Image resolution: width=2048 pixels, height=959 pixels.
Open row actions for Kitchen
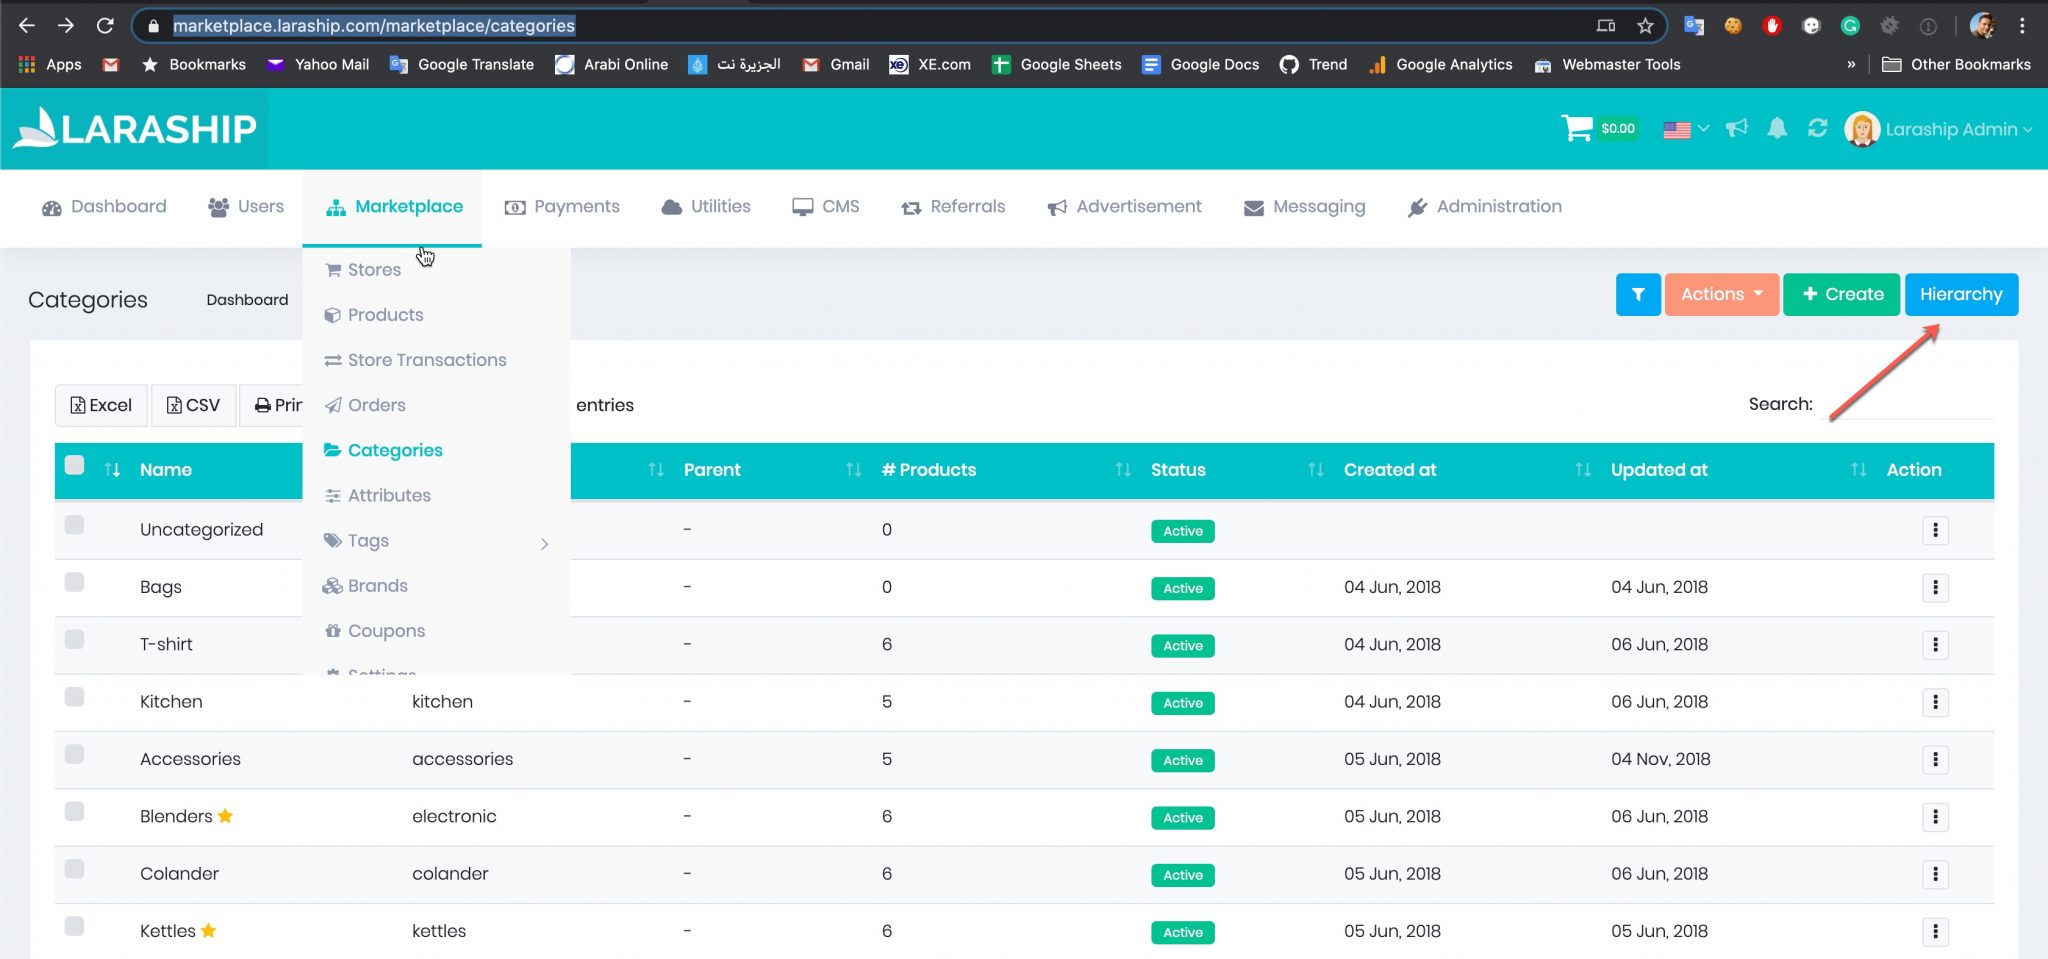click(1935, 702)
